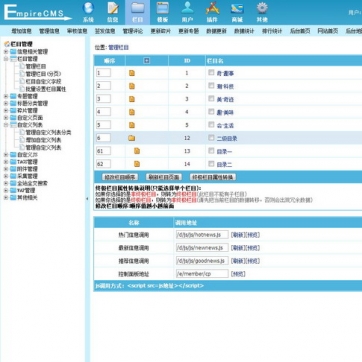Collapse the 栏目管理 tree node
This screenshot has height=362, width=362.
[x=6, y=59]
